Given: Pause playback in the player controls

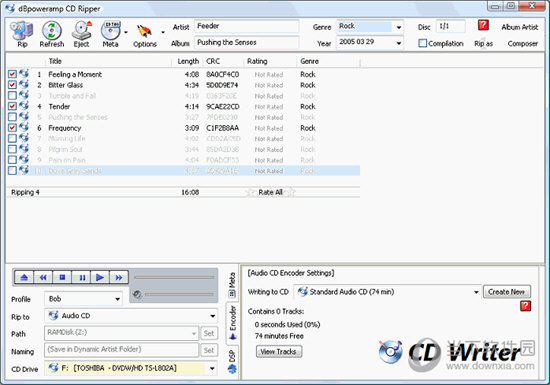Looking at the screenshot, I should tap(81, 277).
